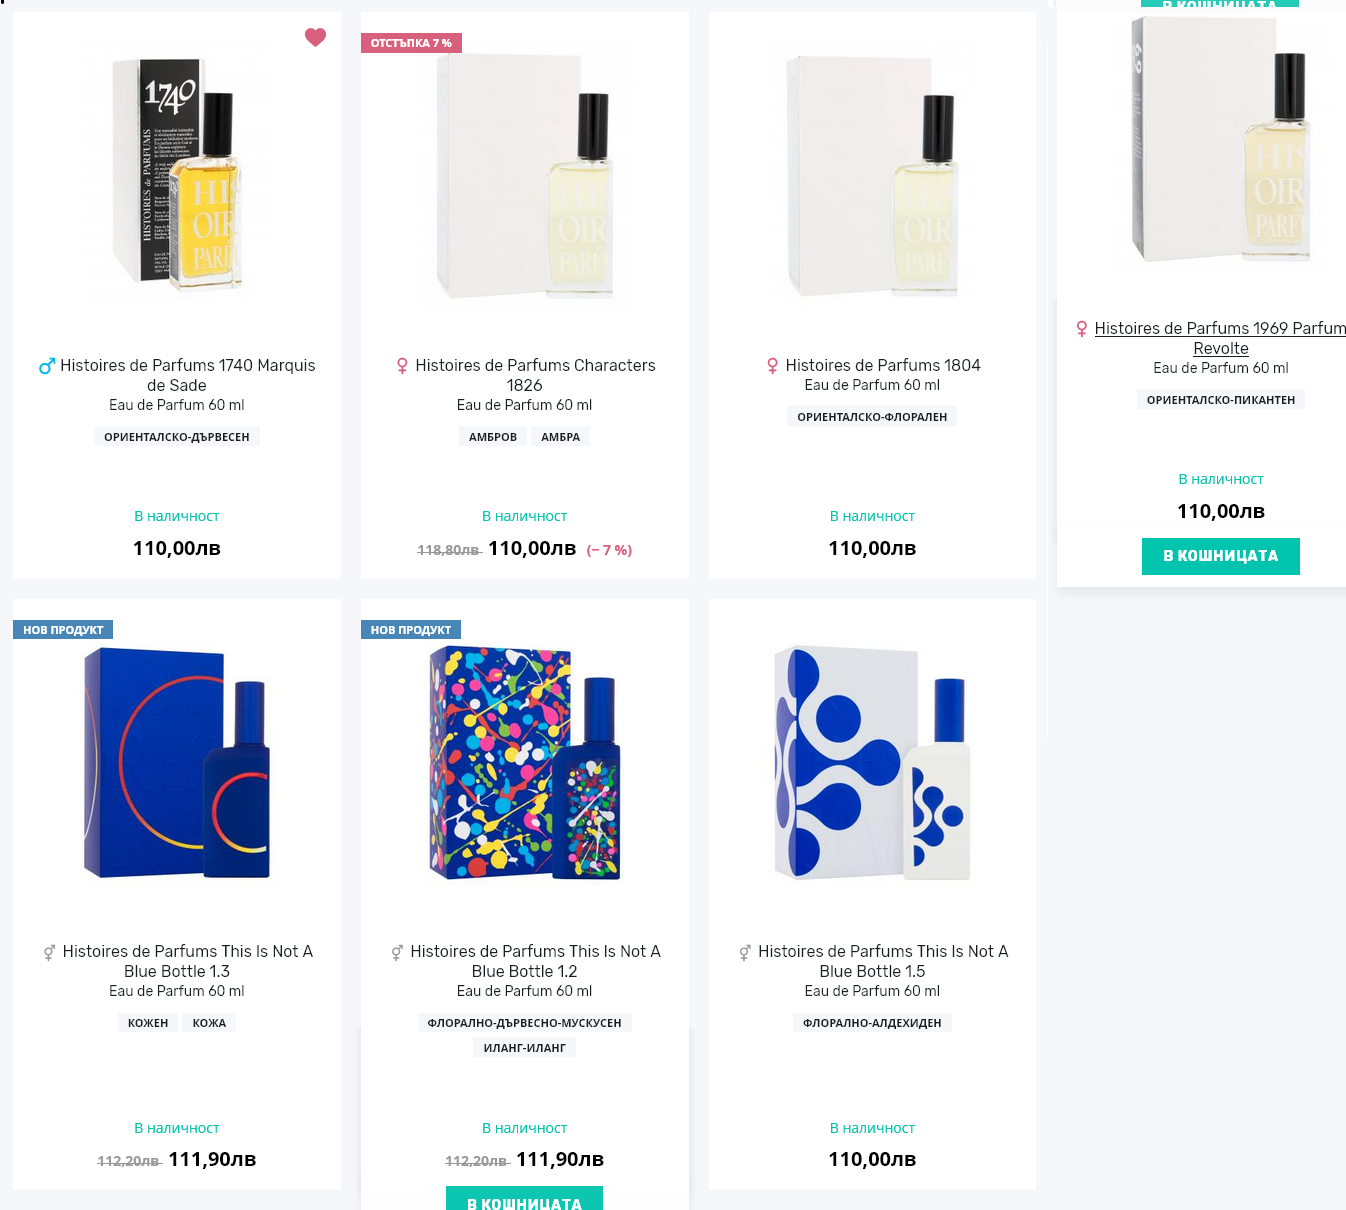Click the ИЛАНГ-ИЛАНГ note tag
This screenshot has height=1210, width=1346.
point(524,1048)
